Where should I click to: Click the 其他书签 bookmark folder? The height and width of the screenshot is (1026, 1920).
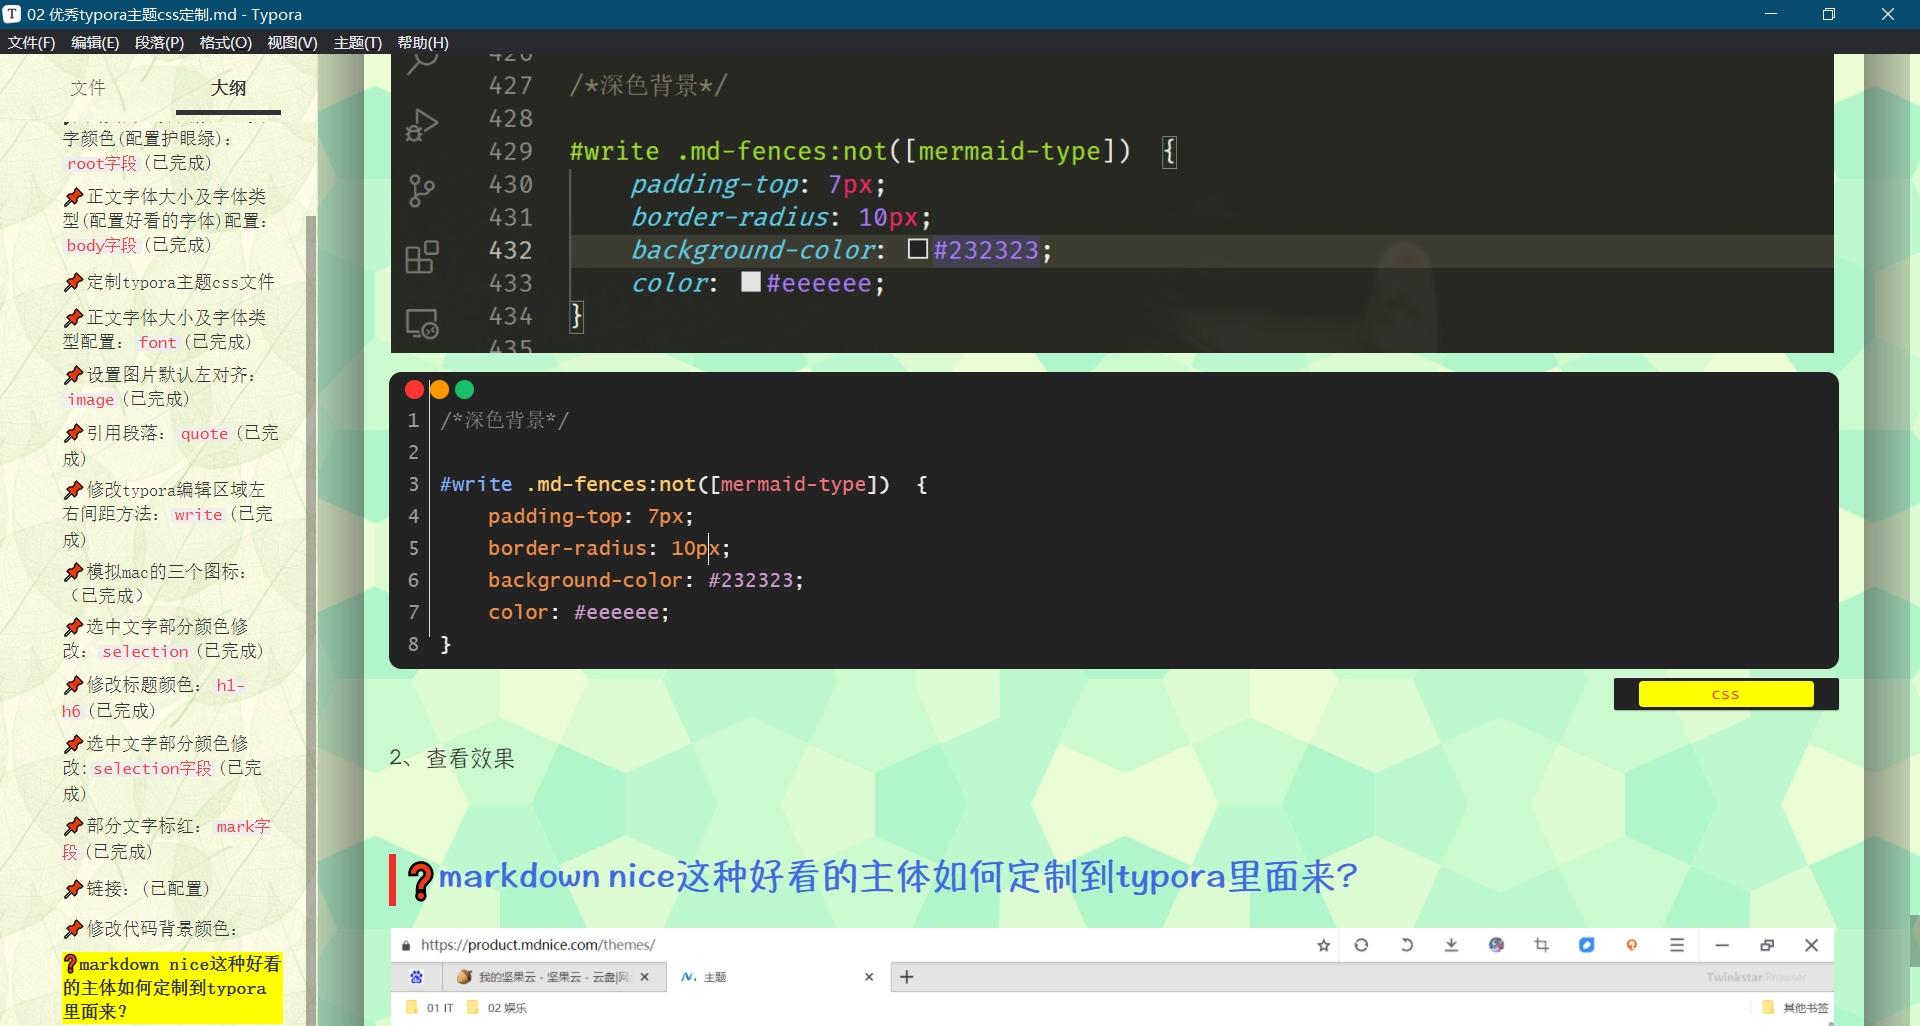pyautogui.click(x=1796, y=1008)
